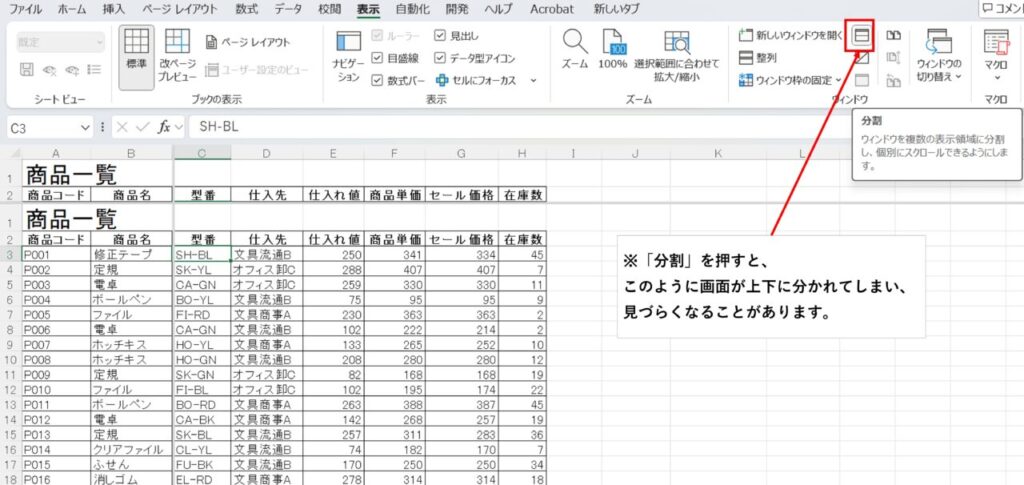The image size is (1024, 485).
Task: Switch to the Acrobat tab
Action: [x=552, y=9]
